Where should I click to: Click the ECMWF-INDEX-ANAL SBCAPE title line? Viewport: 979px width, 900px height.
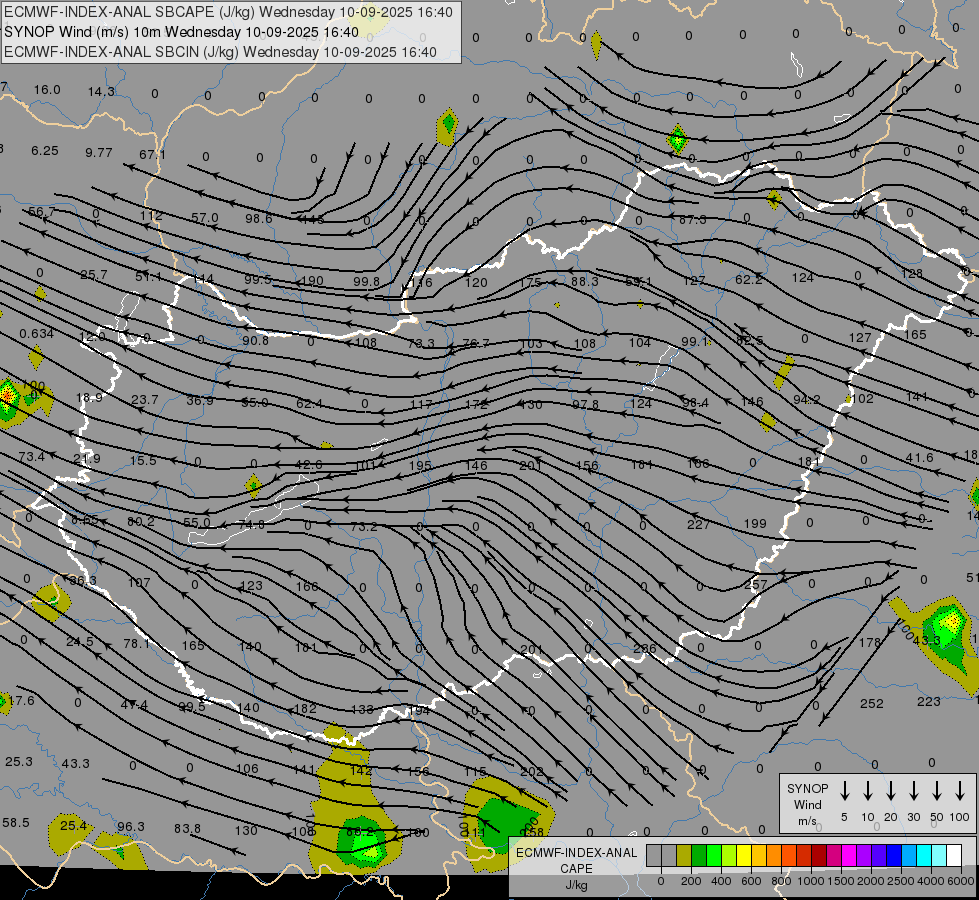(x=228, y=12)
